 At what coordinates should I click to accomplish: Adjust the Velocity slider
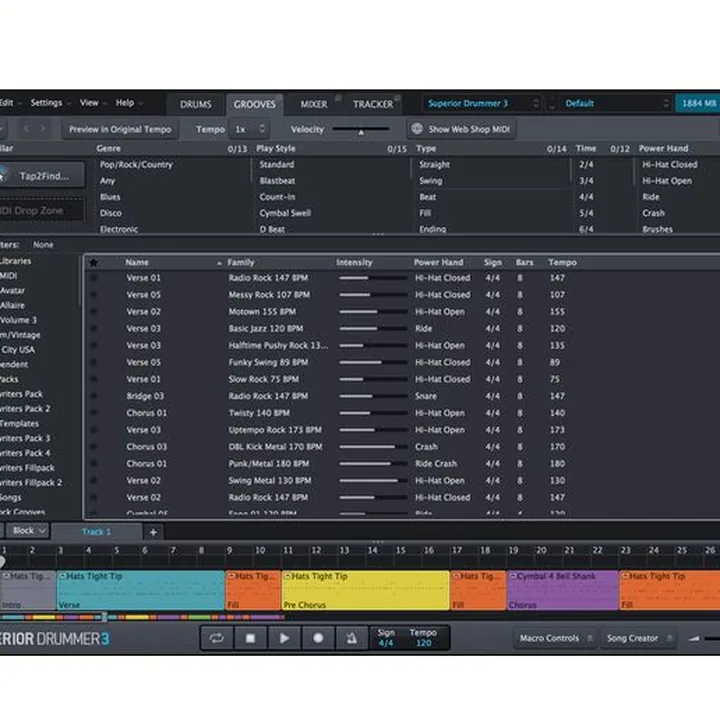coord(361,130)
